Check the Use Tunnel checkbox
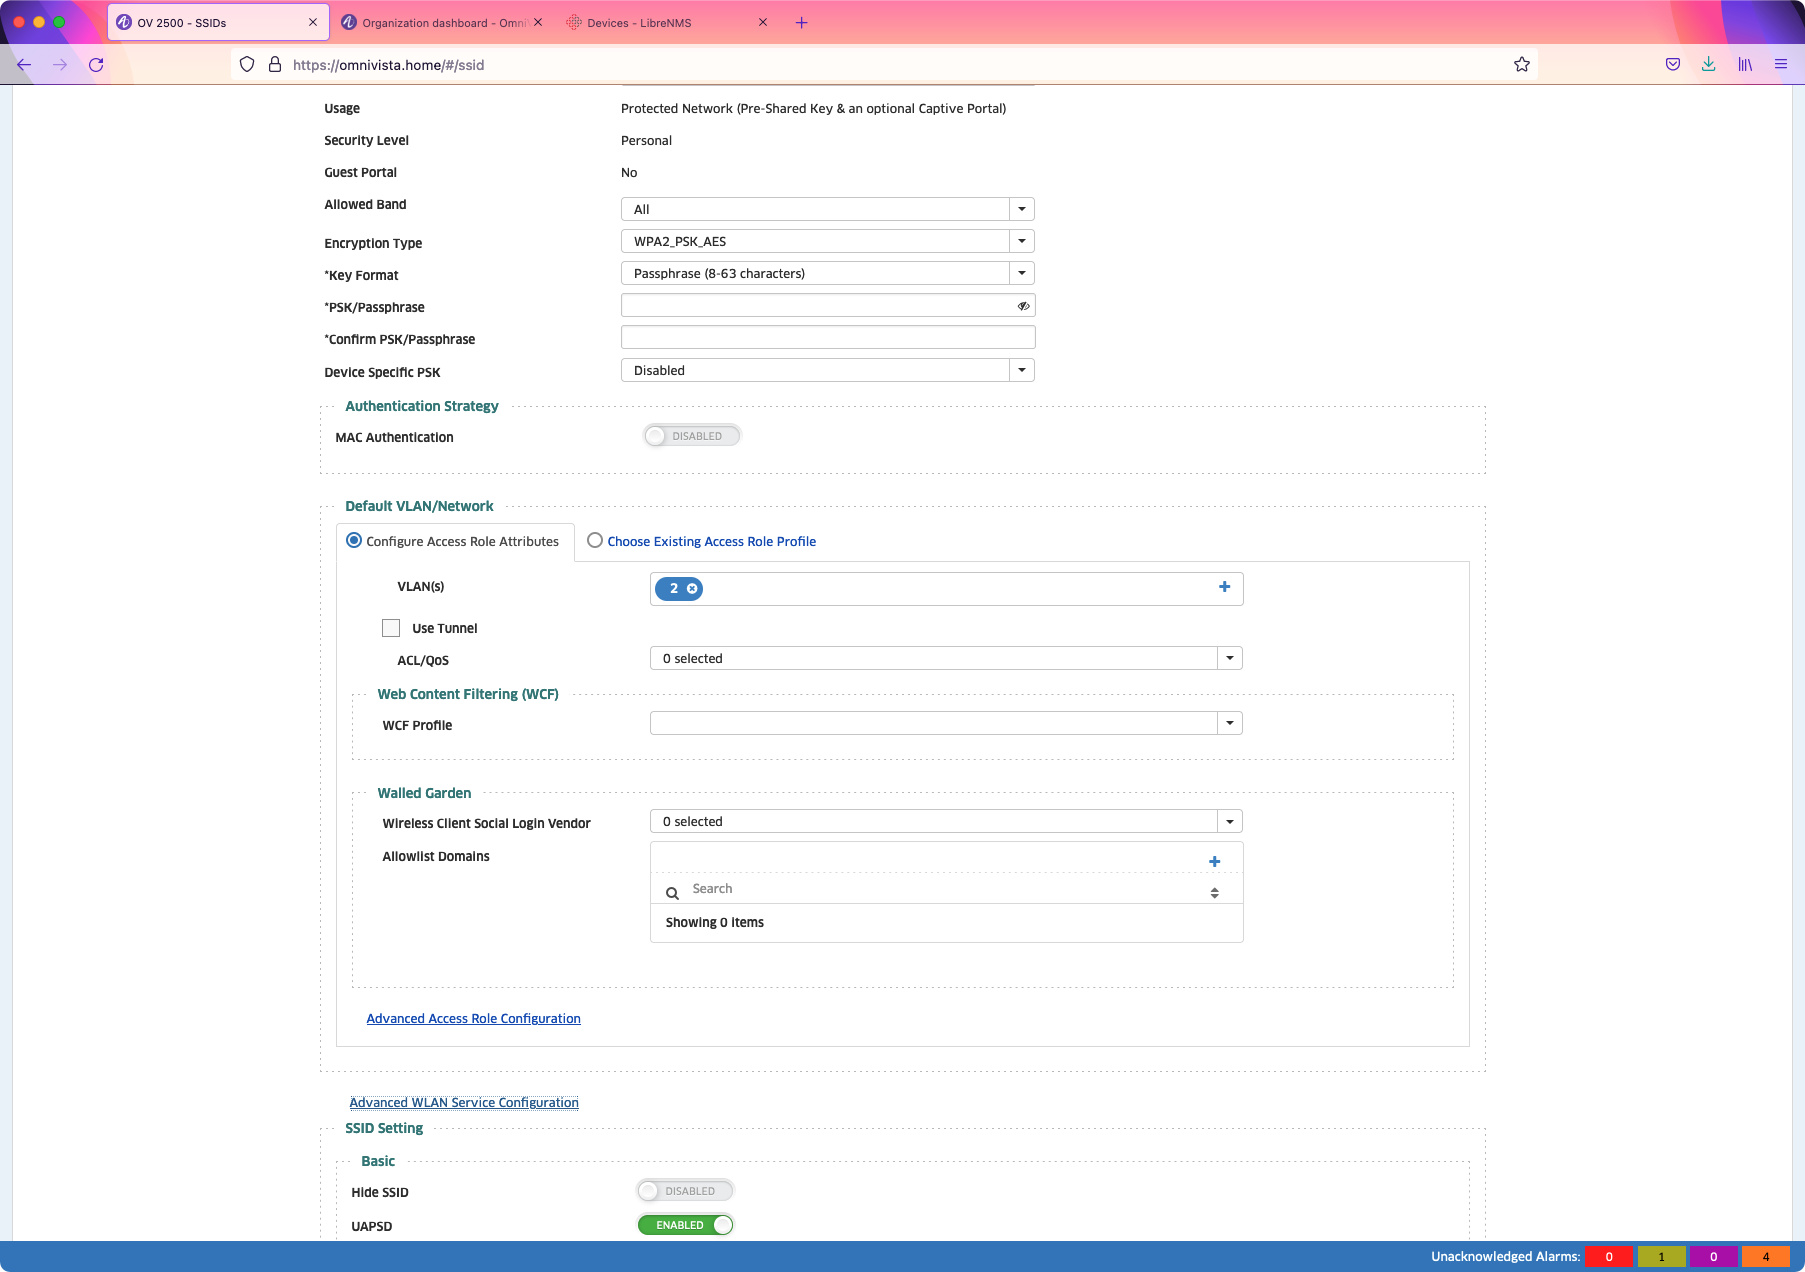1805x1272 pixels. (391, 628)
